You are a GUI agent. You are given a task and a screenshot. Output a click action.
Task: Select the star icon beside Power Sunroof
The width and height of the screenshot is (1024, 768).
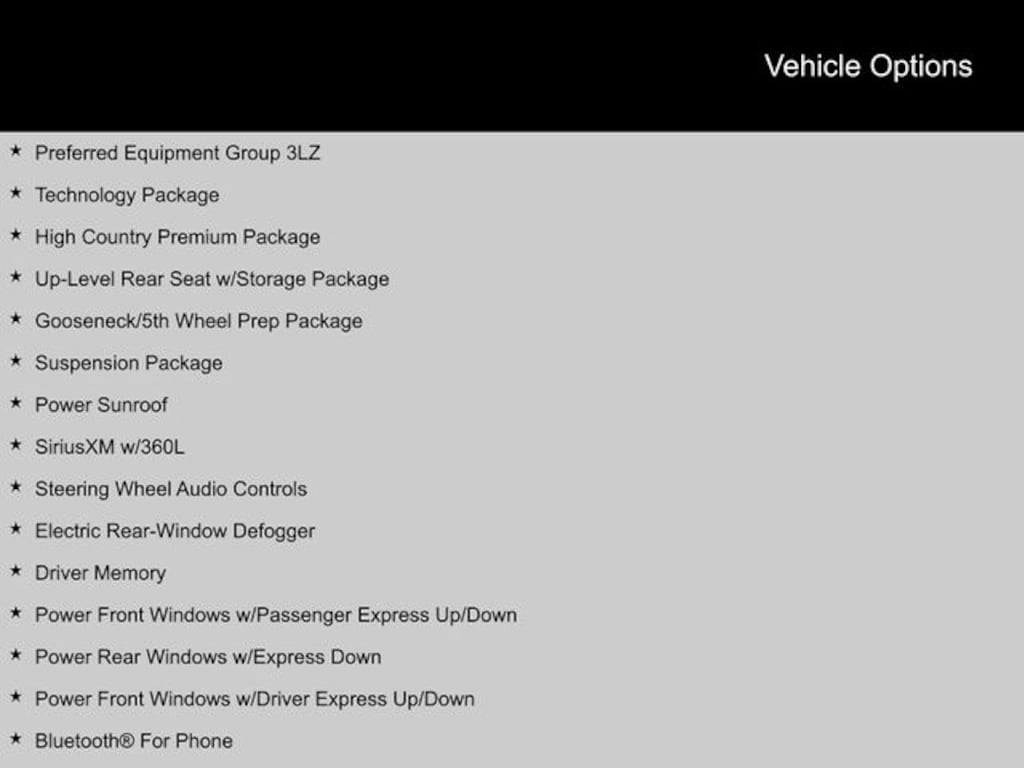(x=15, y=404)
